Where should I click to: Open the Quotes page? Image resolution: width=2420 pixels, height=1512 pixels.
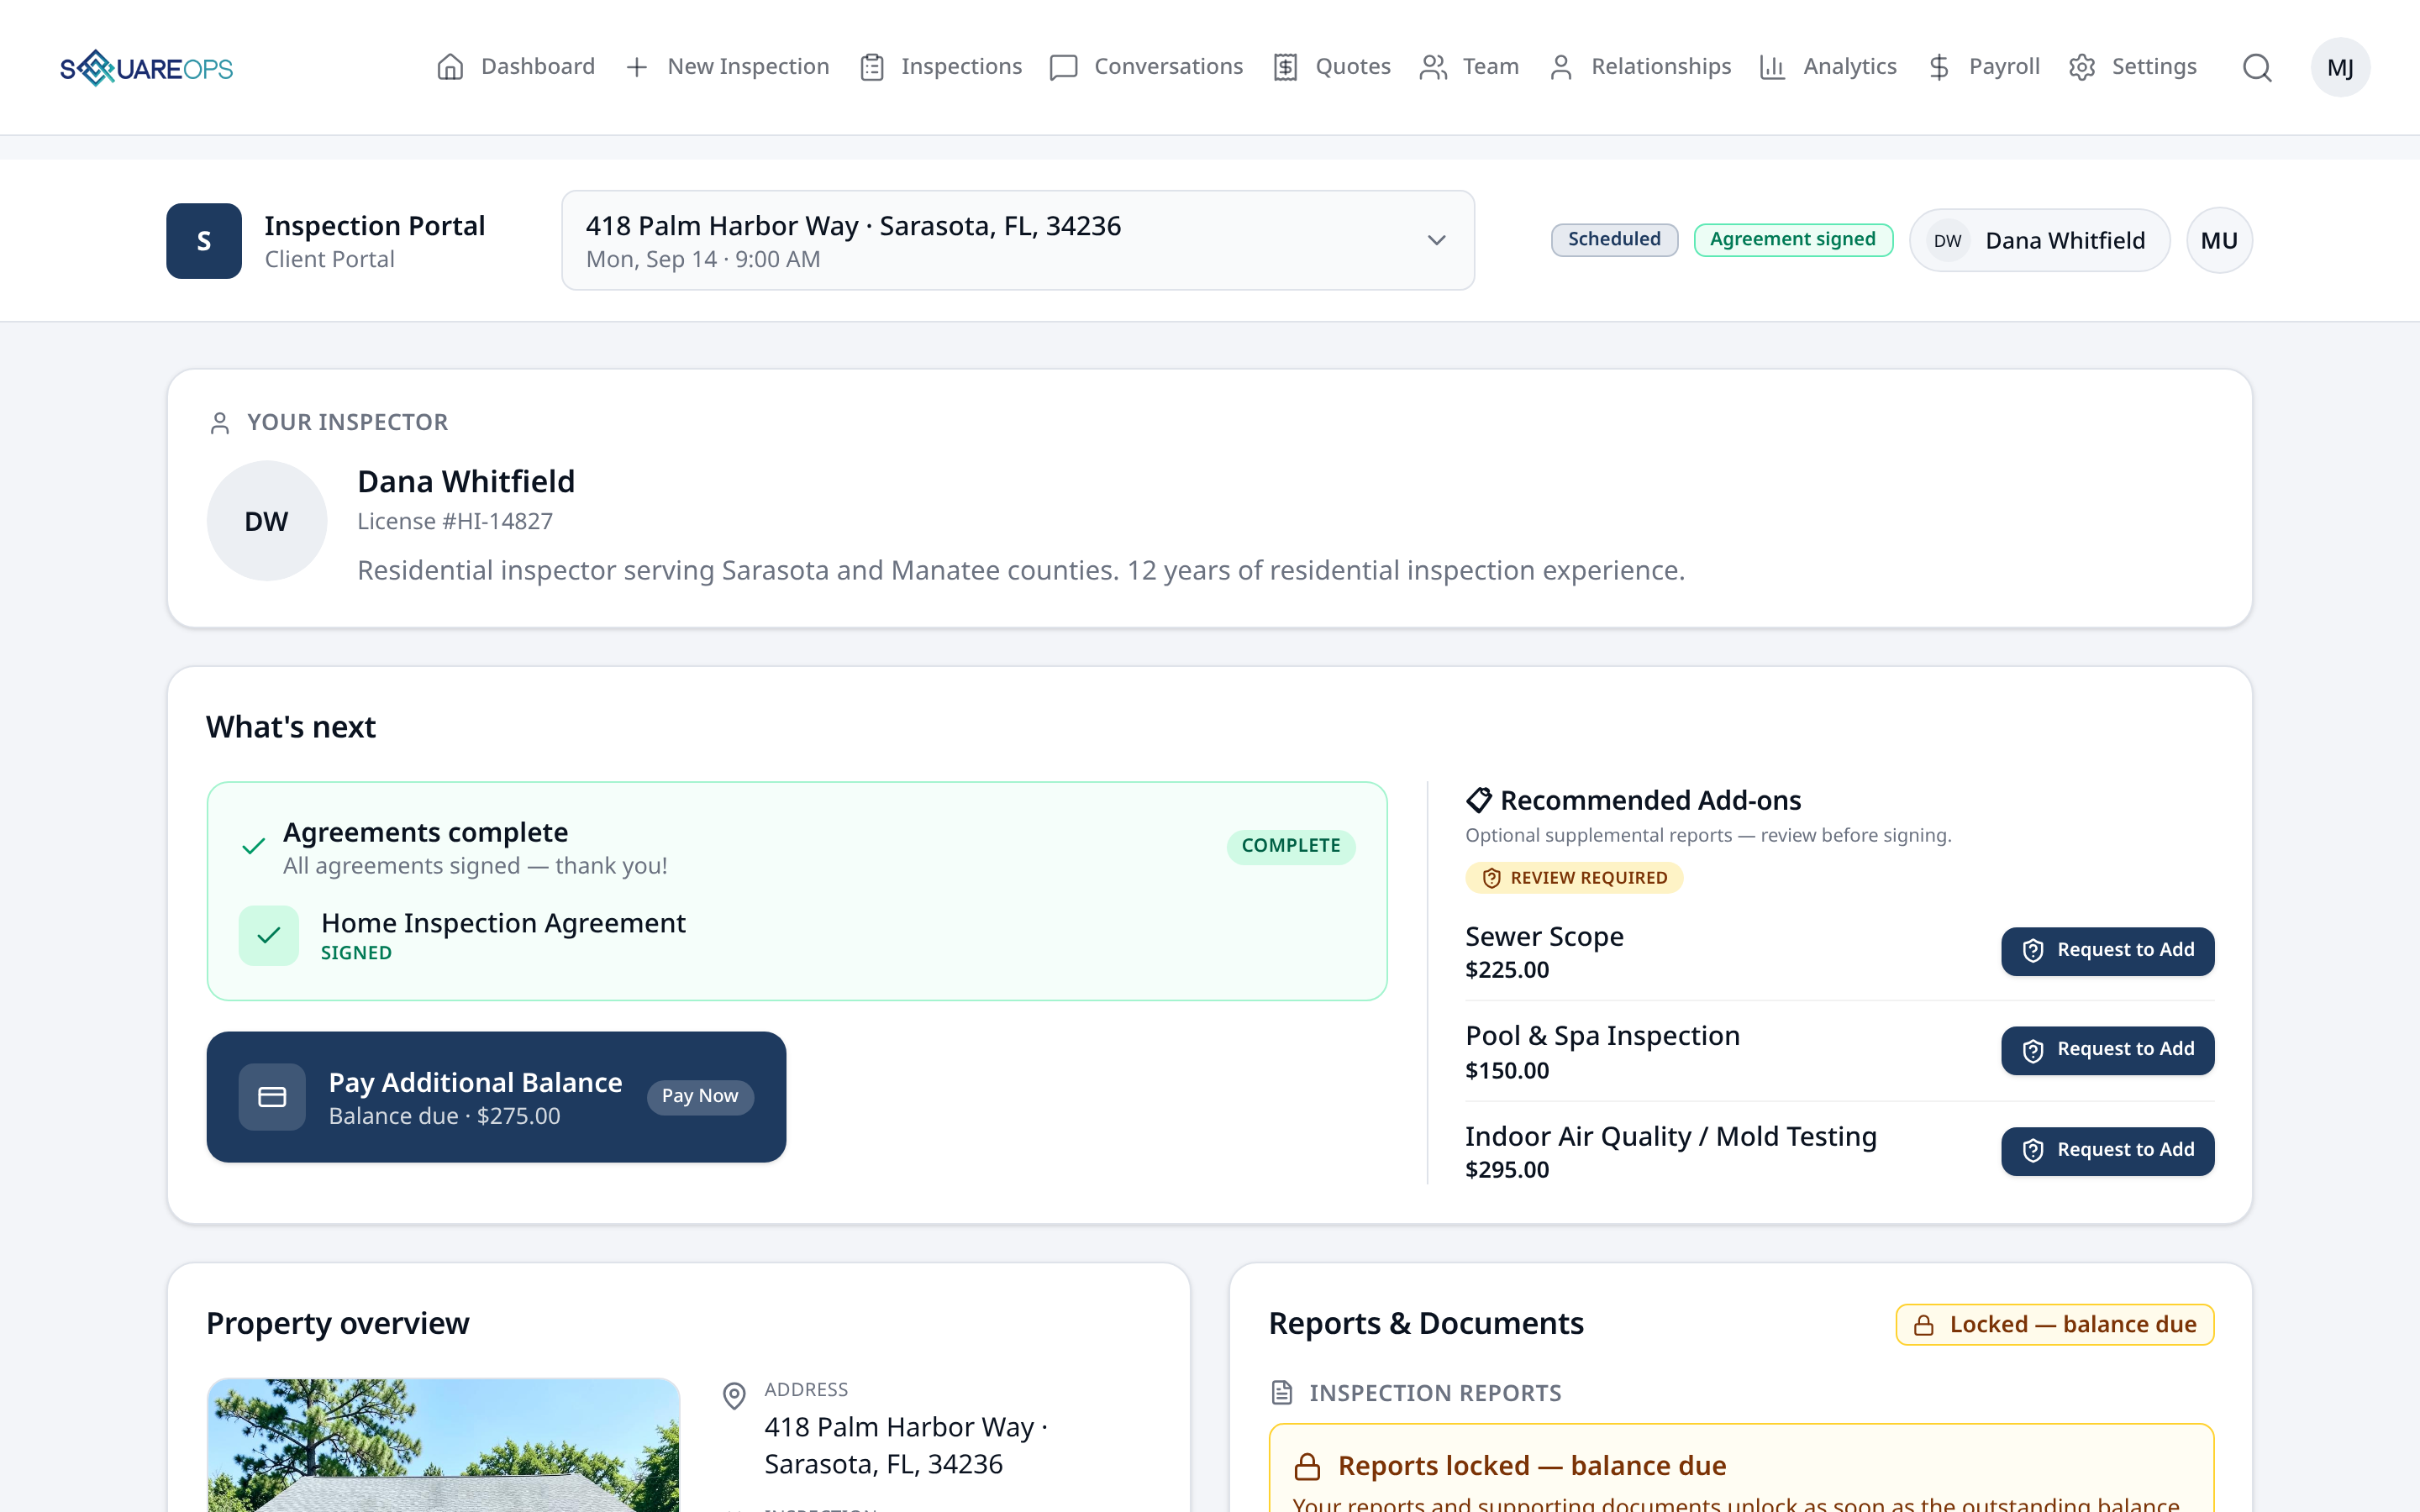tap(1332, 67)
